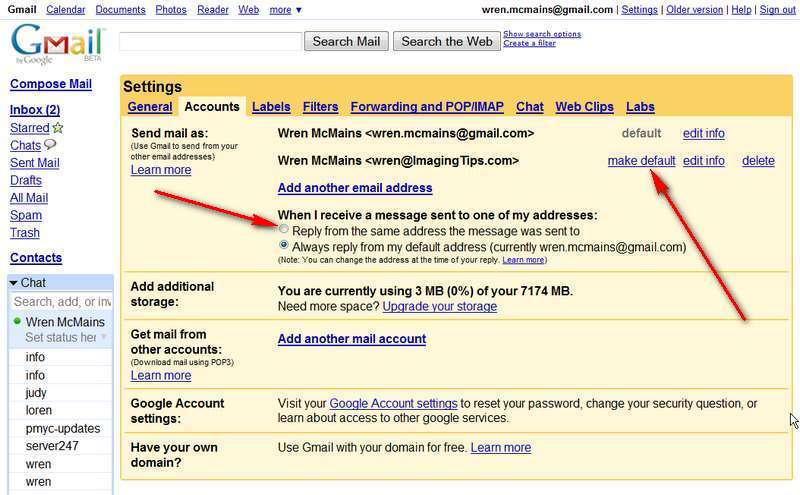Open Reader in the top bar
The image size is (800, 495).
coord(213,10)
